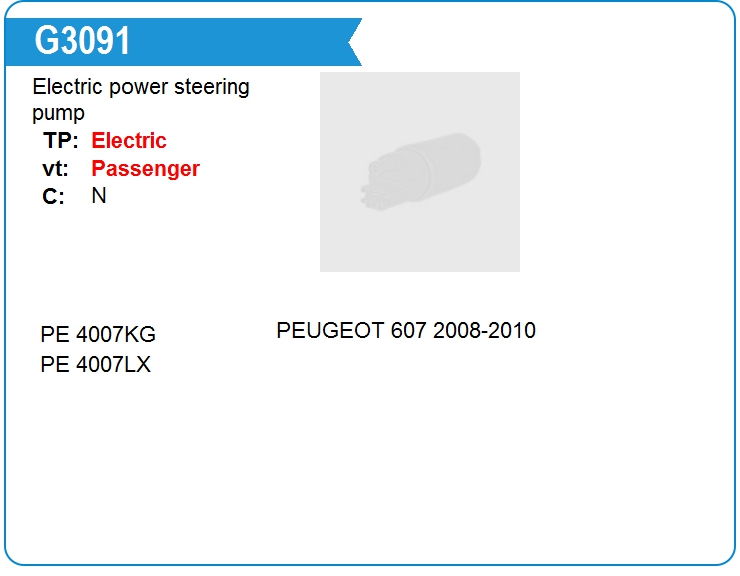Click the C: label
The height and width of the screenshot is (576, 740).
[x=53, y=196]
